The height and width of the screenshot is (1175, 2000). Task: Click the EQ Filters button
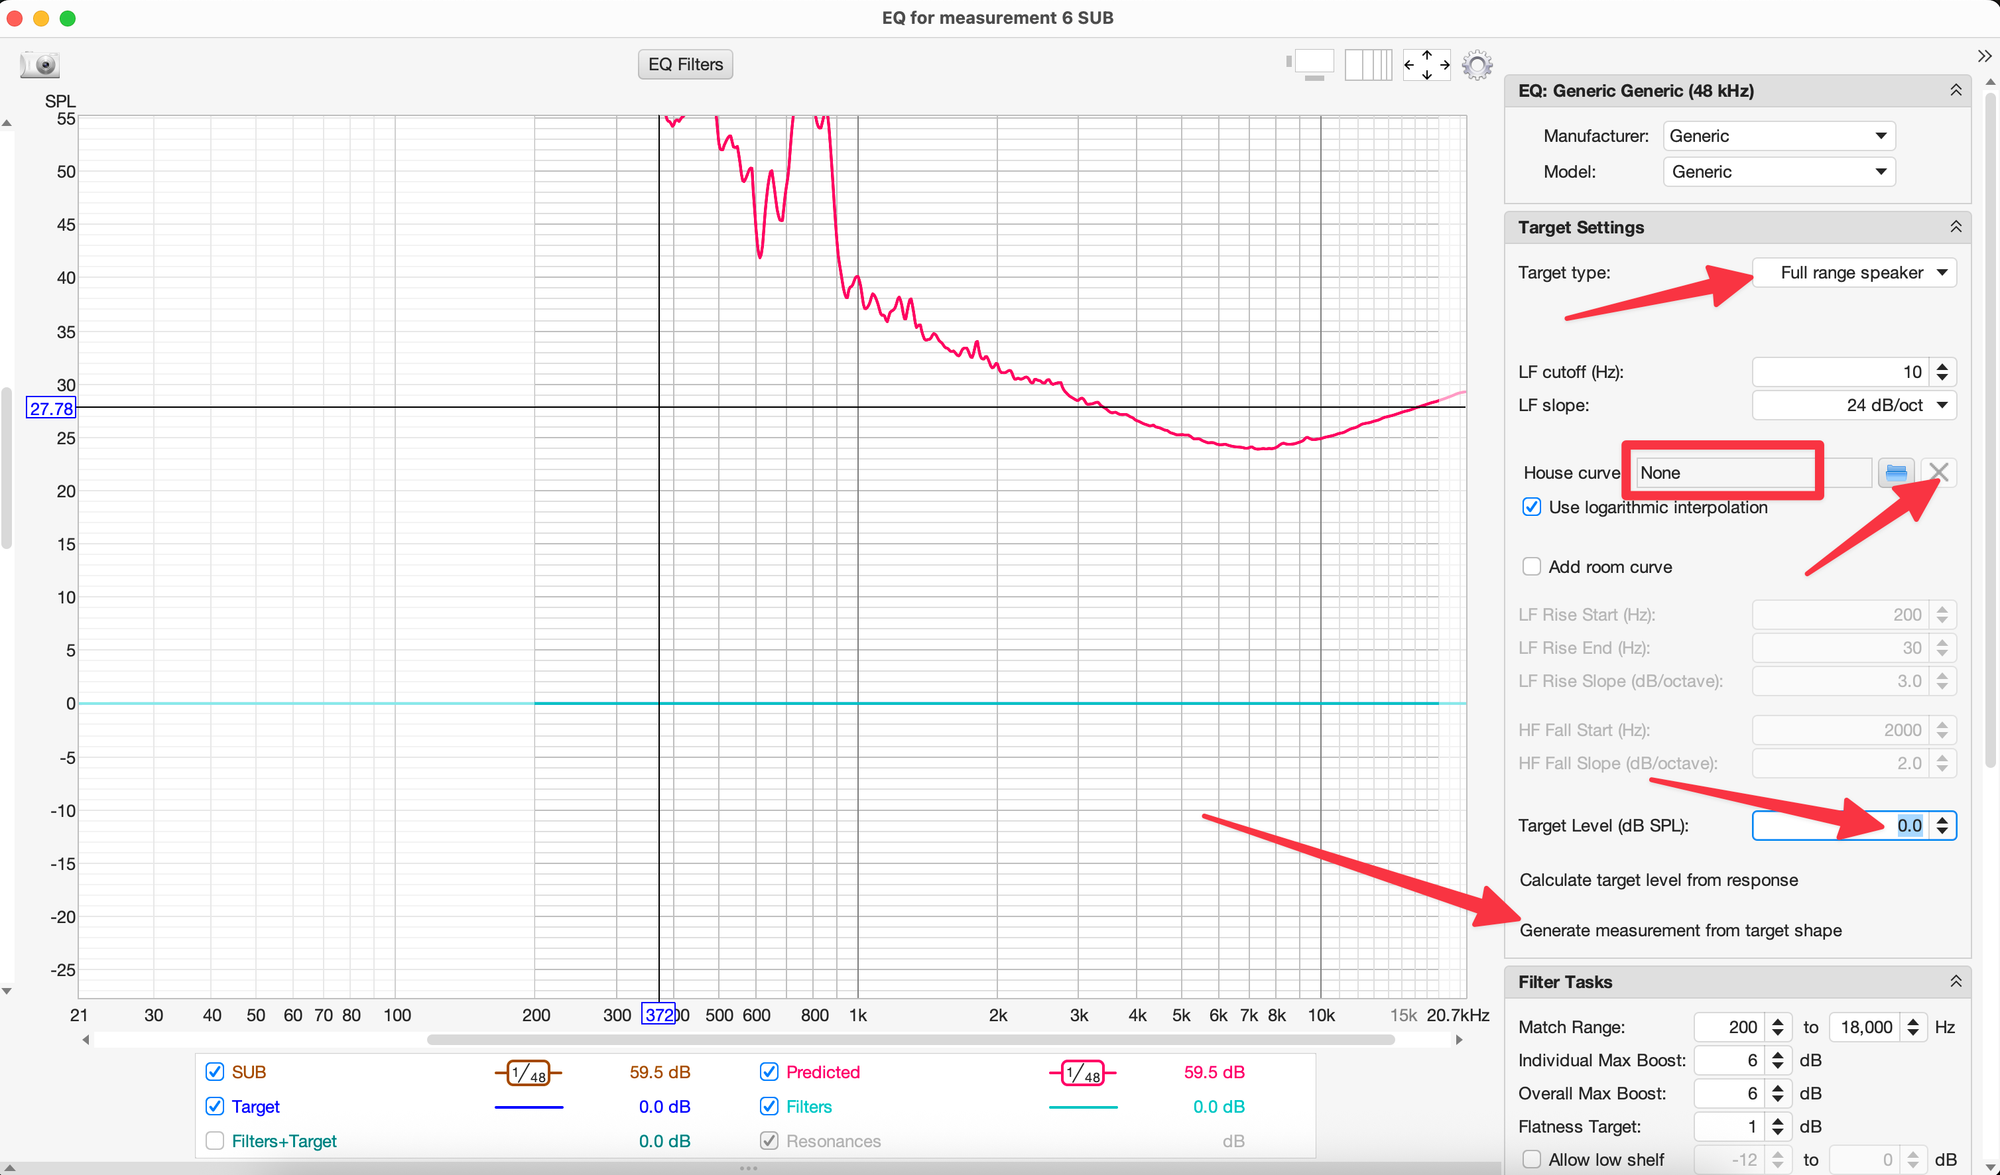click(685, 64)
